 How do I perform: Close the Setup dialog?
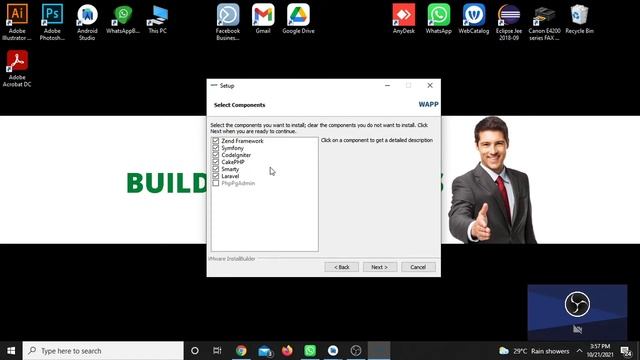430,85
